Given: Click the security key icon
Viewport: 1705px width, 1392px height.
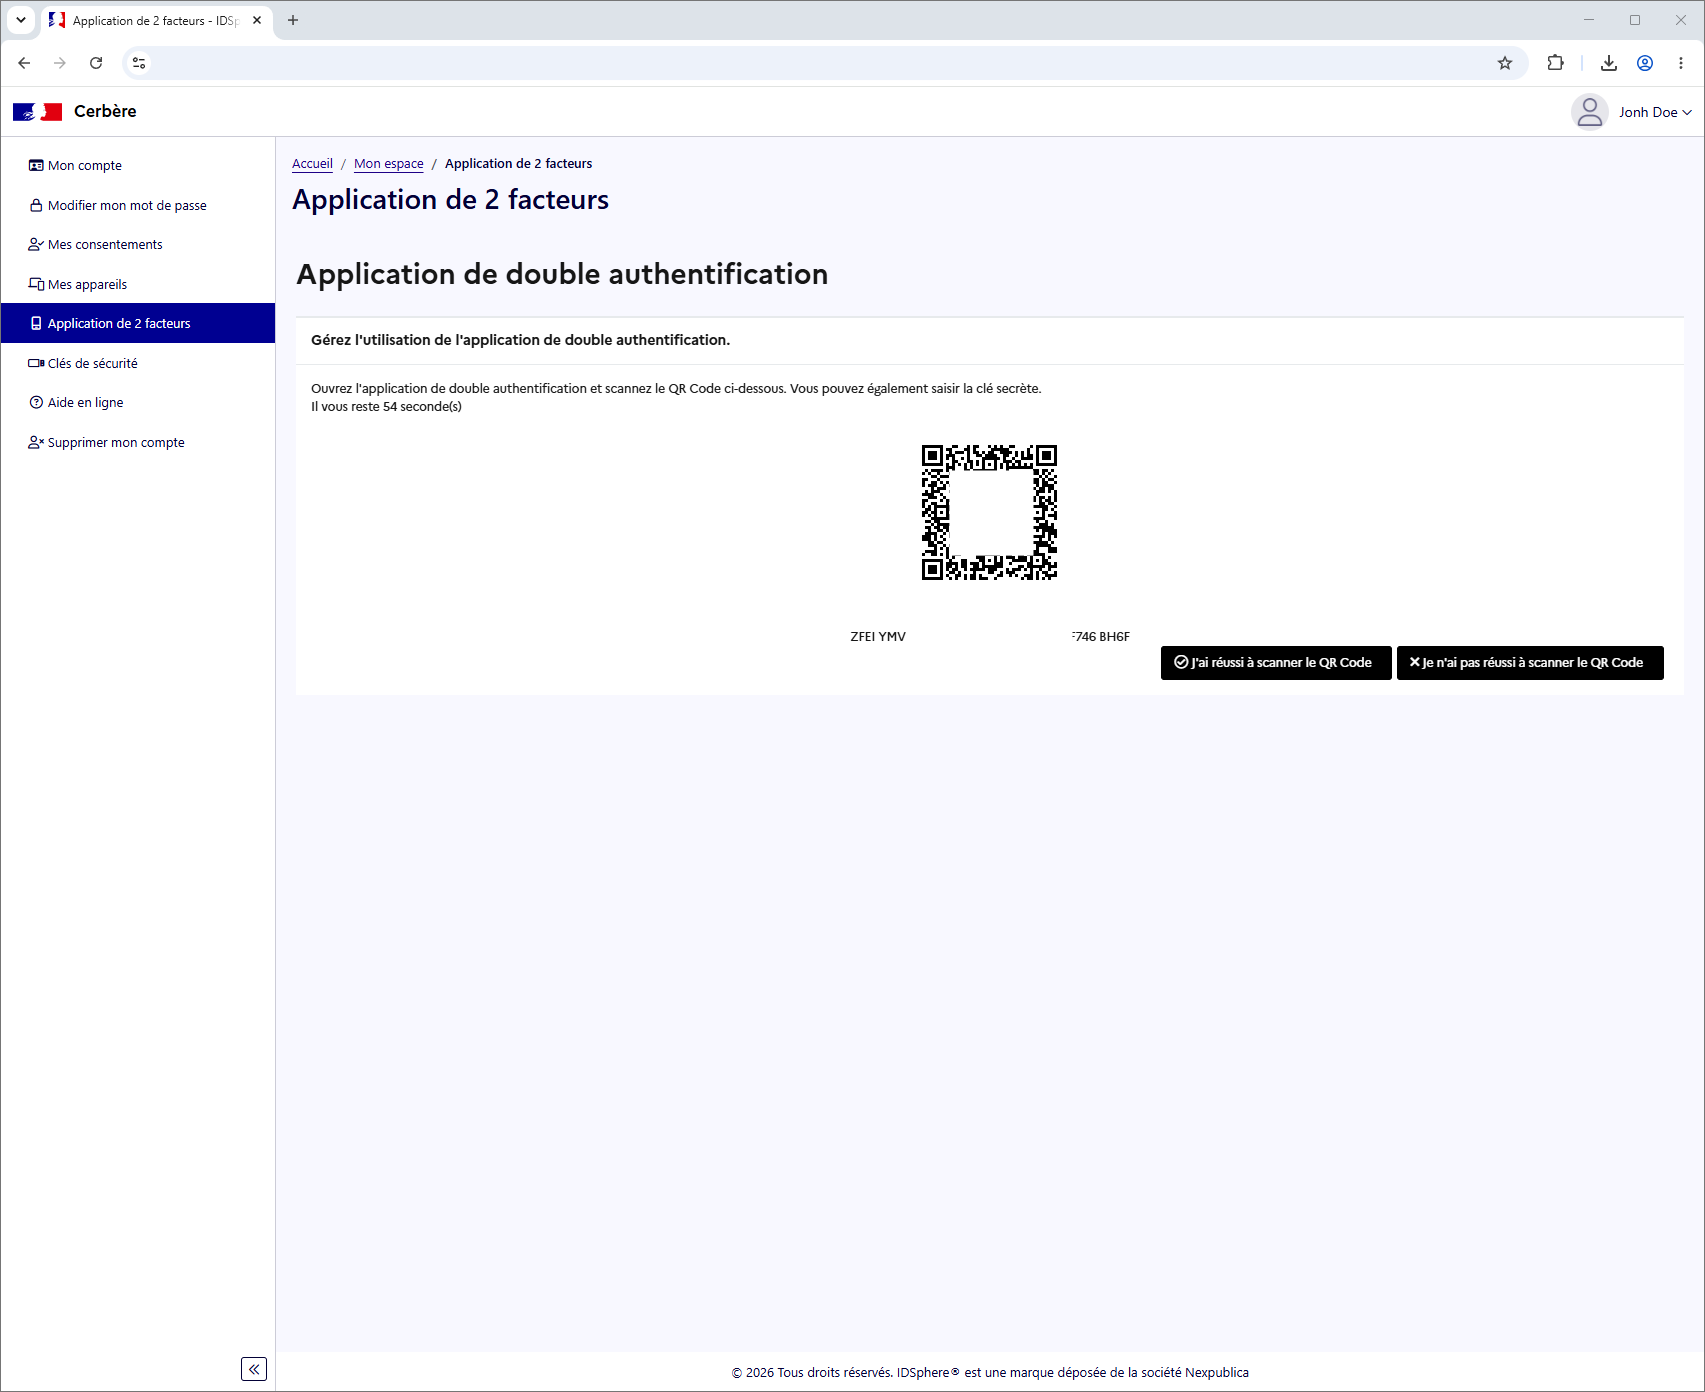Looking at the screenshot, I should [x=36, y=363].
